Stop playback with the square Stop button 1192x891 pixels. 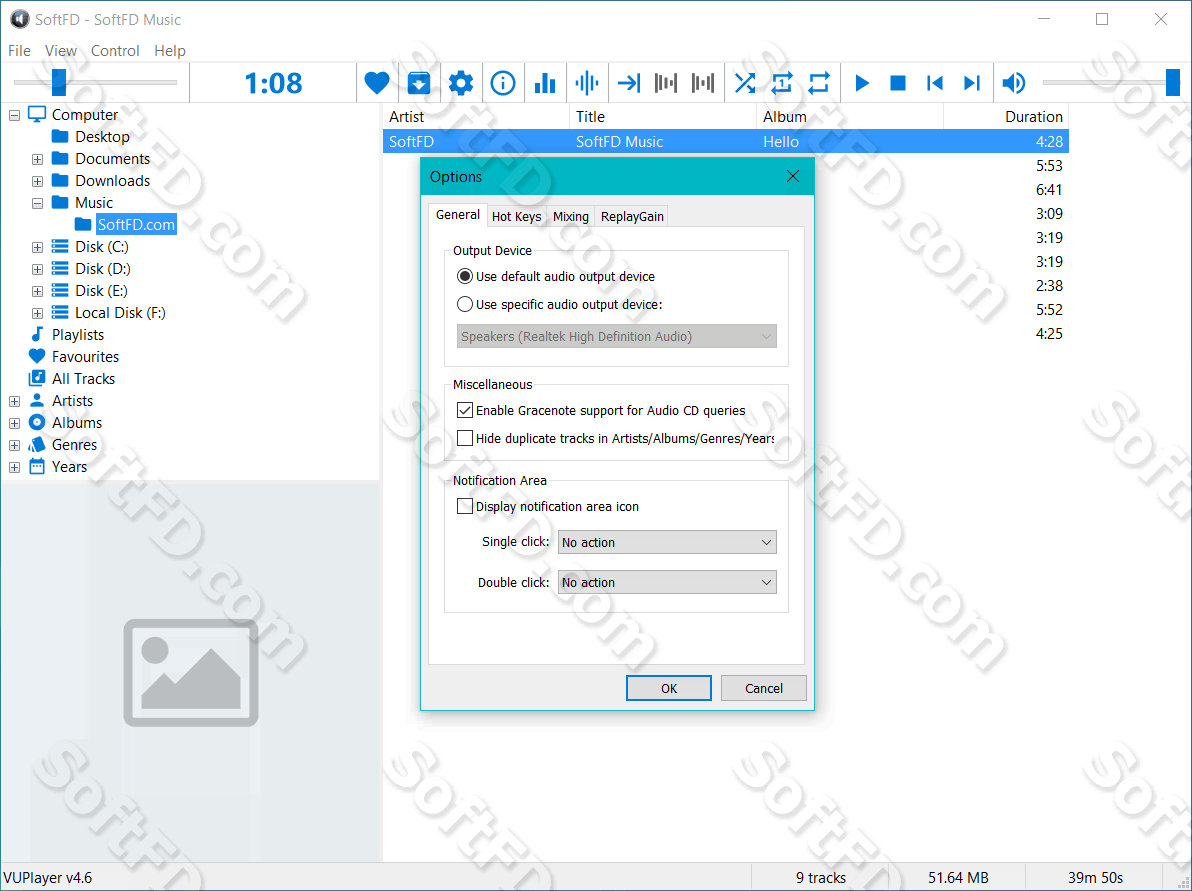tap(898, 82)
